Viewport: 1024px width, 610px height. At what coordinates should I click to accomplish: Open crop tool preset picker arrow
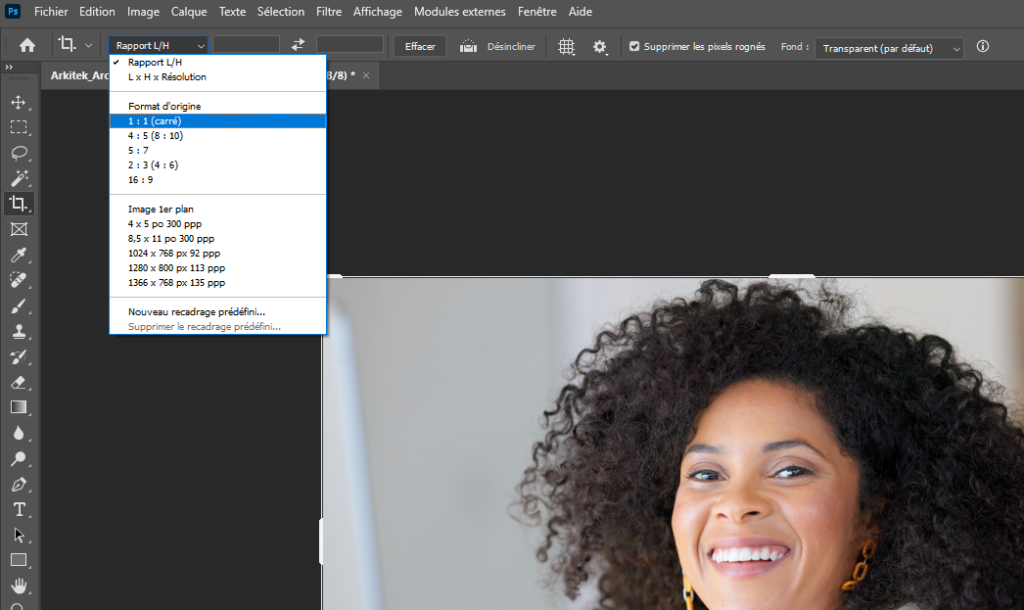[88, 45]
